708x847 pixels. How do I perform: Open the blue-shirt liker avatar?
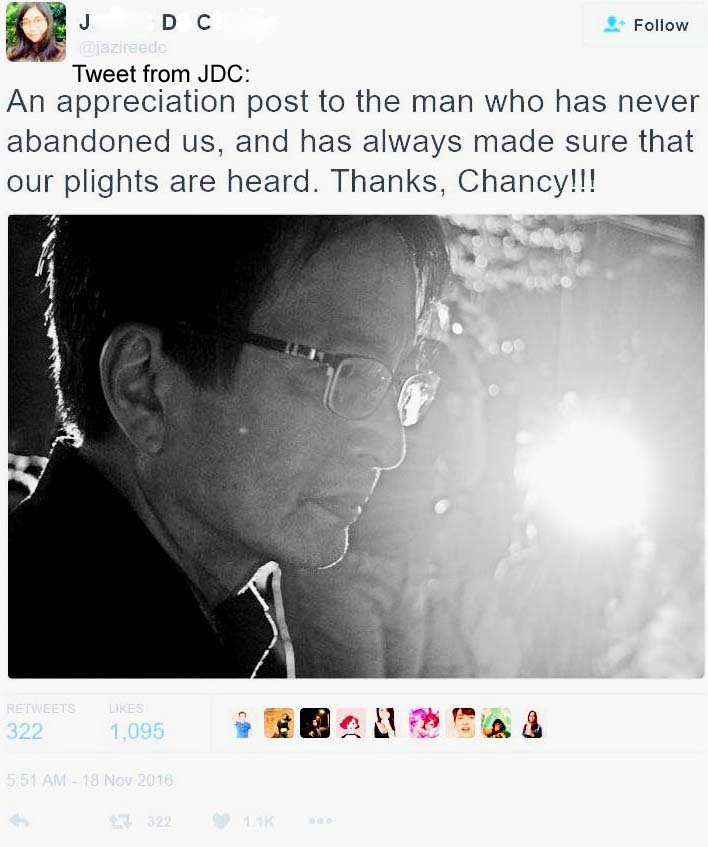pos(243,723)
